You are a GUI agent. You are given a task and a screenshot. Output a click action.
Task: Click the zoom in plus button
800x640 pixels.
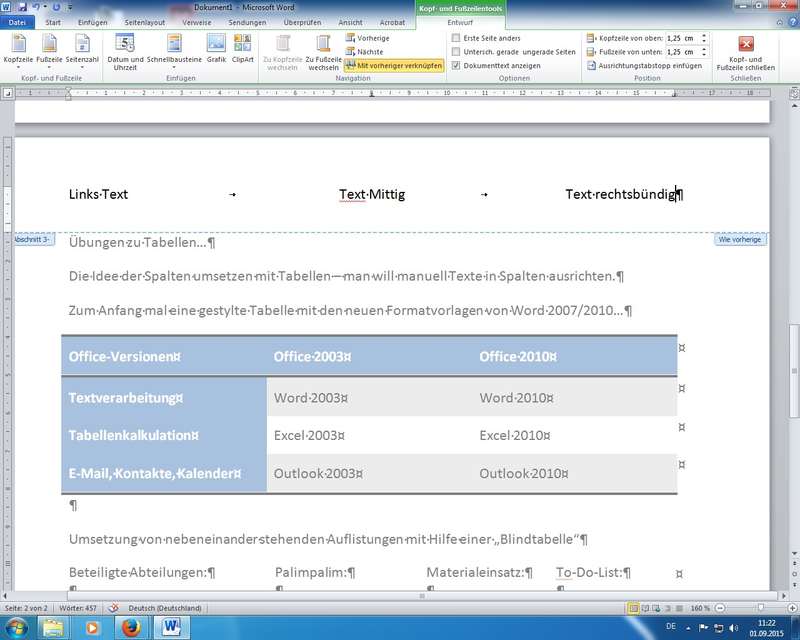coord(792,608)
